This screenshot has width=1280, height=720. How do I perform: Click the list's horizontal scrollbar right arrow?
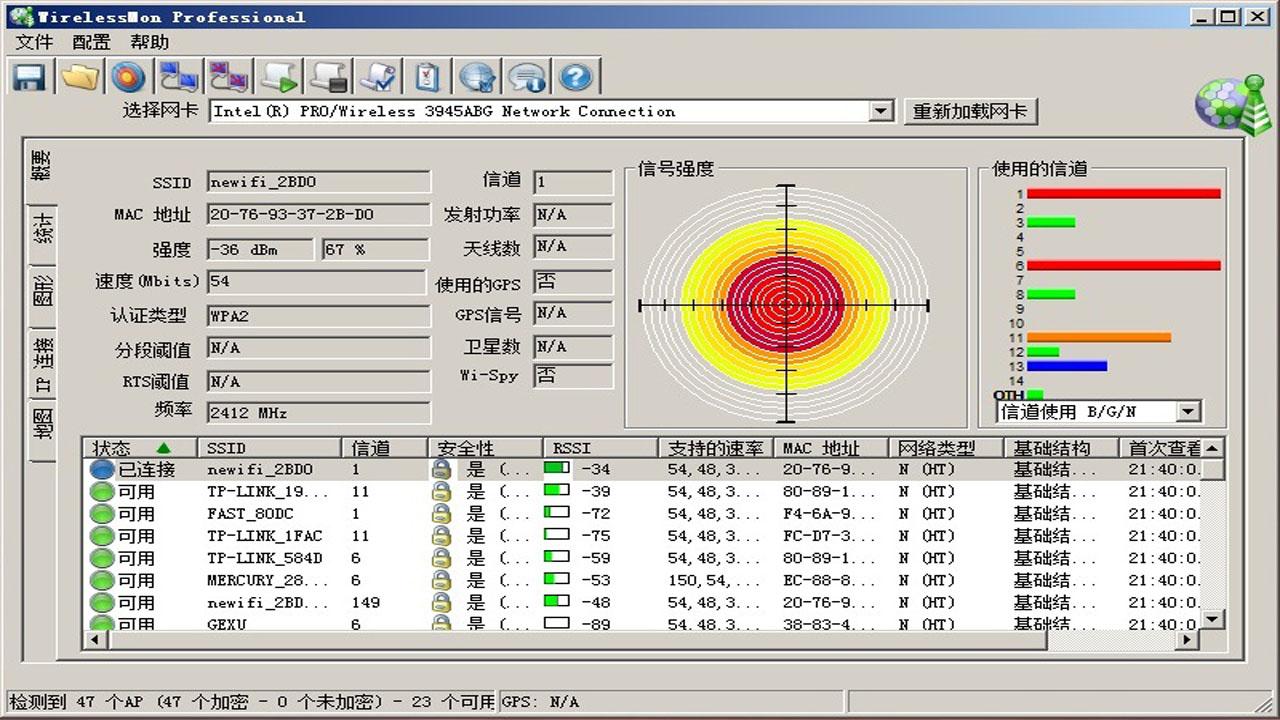1188,640
